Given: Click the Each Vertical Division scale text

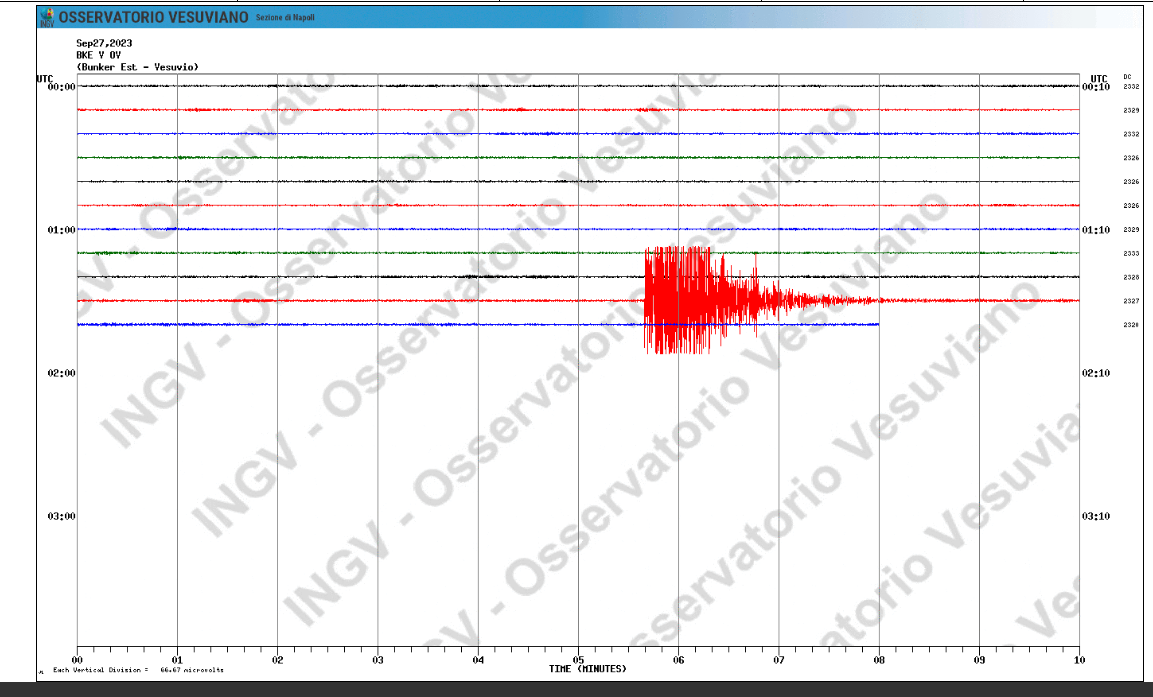Looking at the screenshot, I should [x=139, y=670].
